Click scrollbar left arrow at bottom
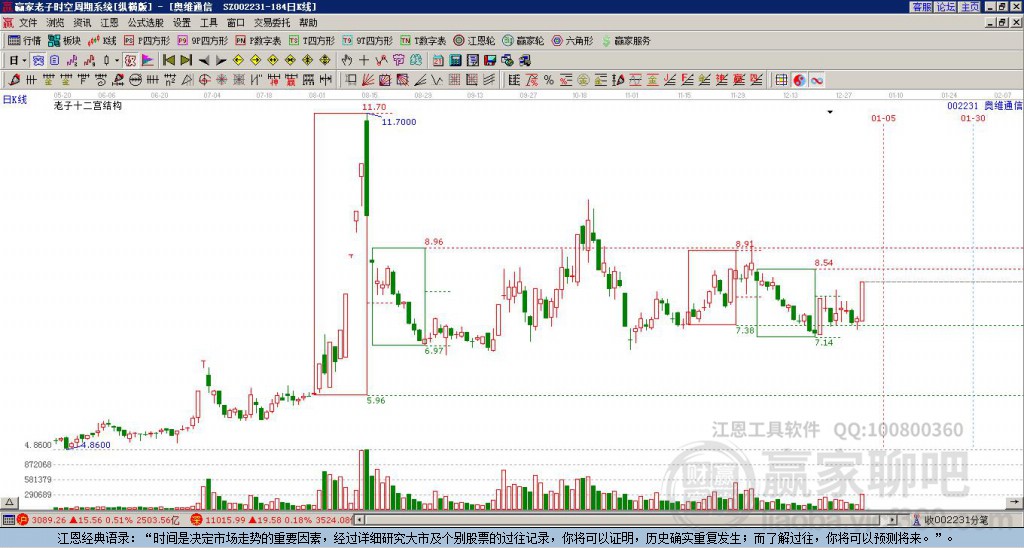Screen dimensions: 1024x548 359,520
